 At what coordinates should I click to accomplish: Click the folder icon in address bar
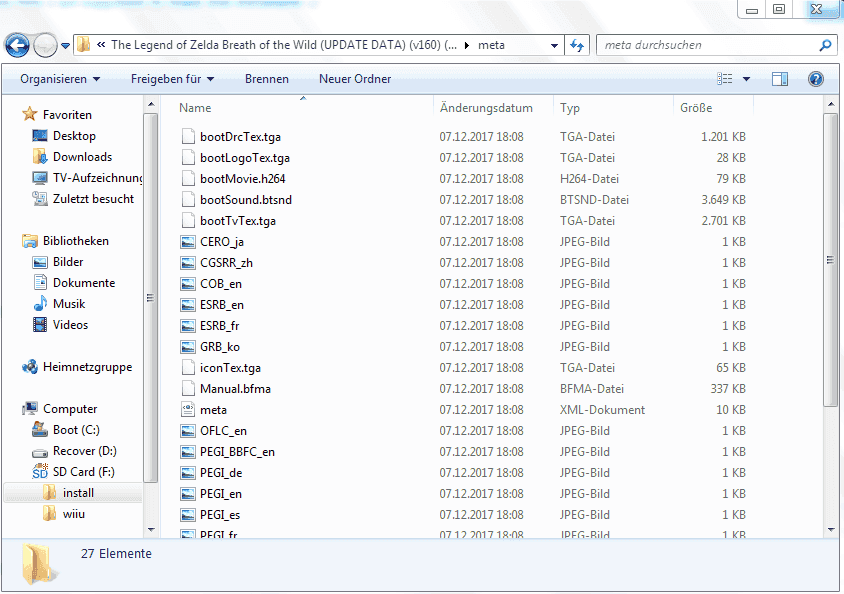coord(83,45)
